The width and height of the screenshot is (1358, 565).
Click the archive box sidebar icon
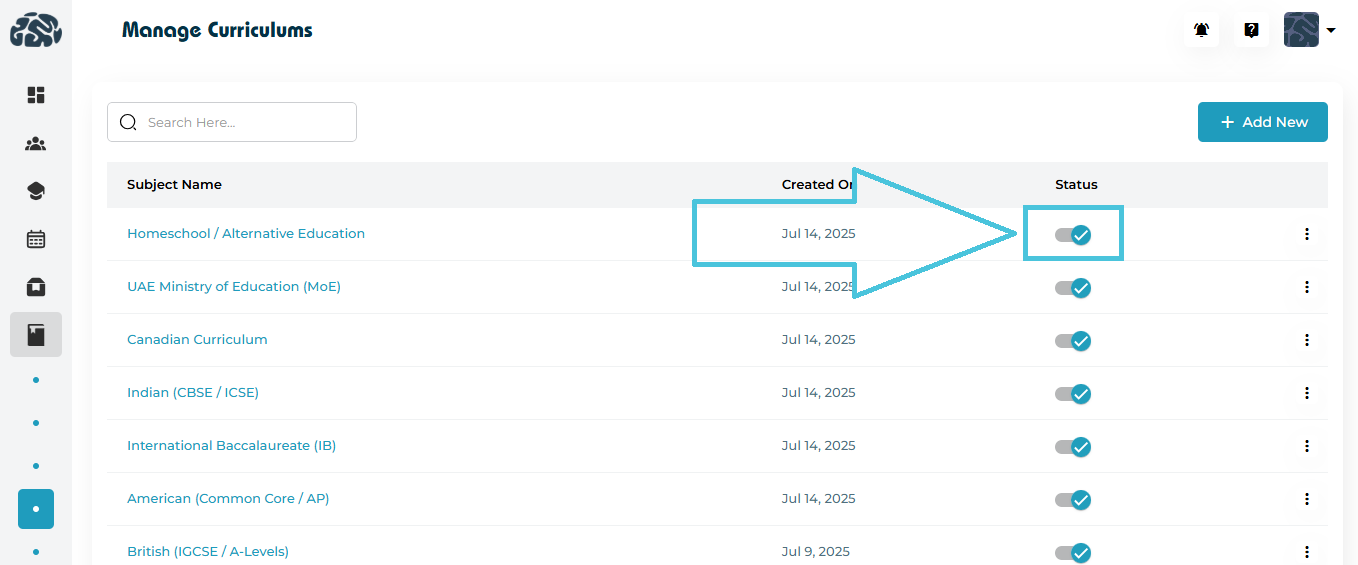[36, 287]
